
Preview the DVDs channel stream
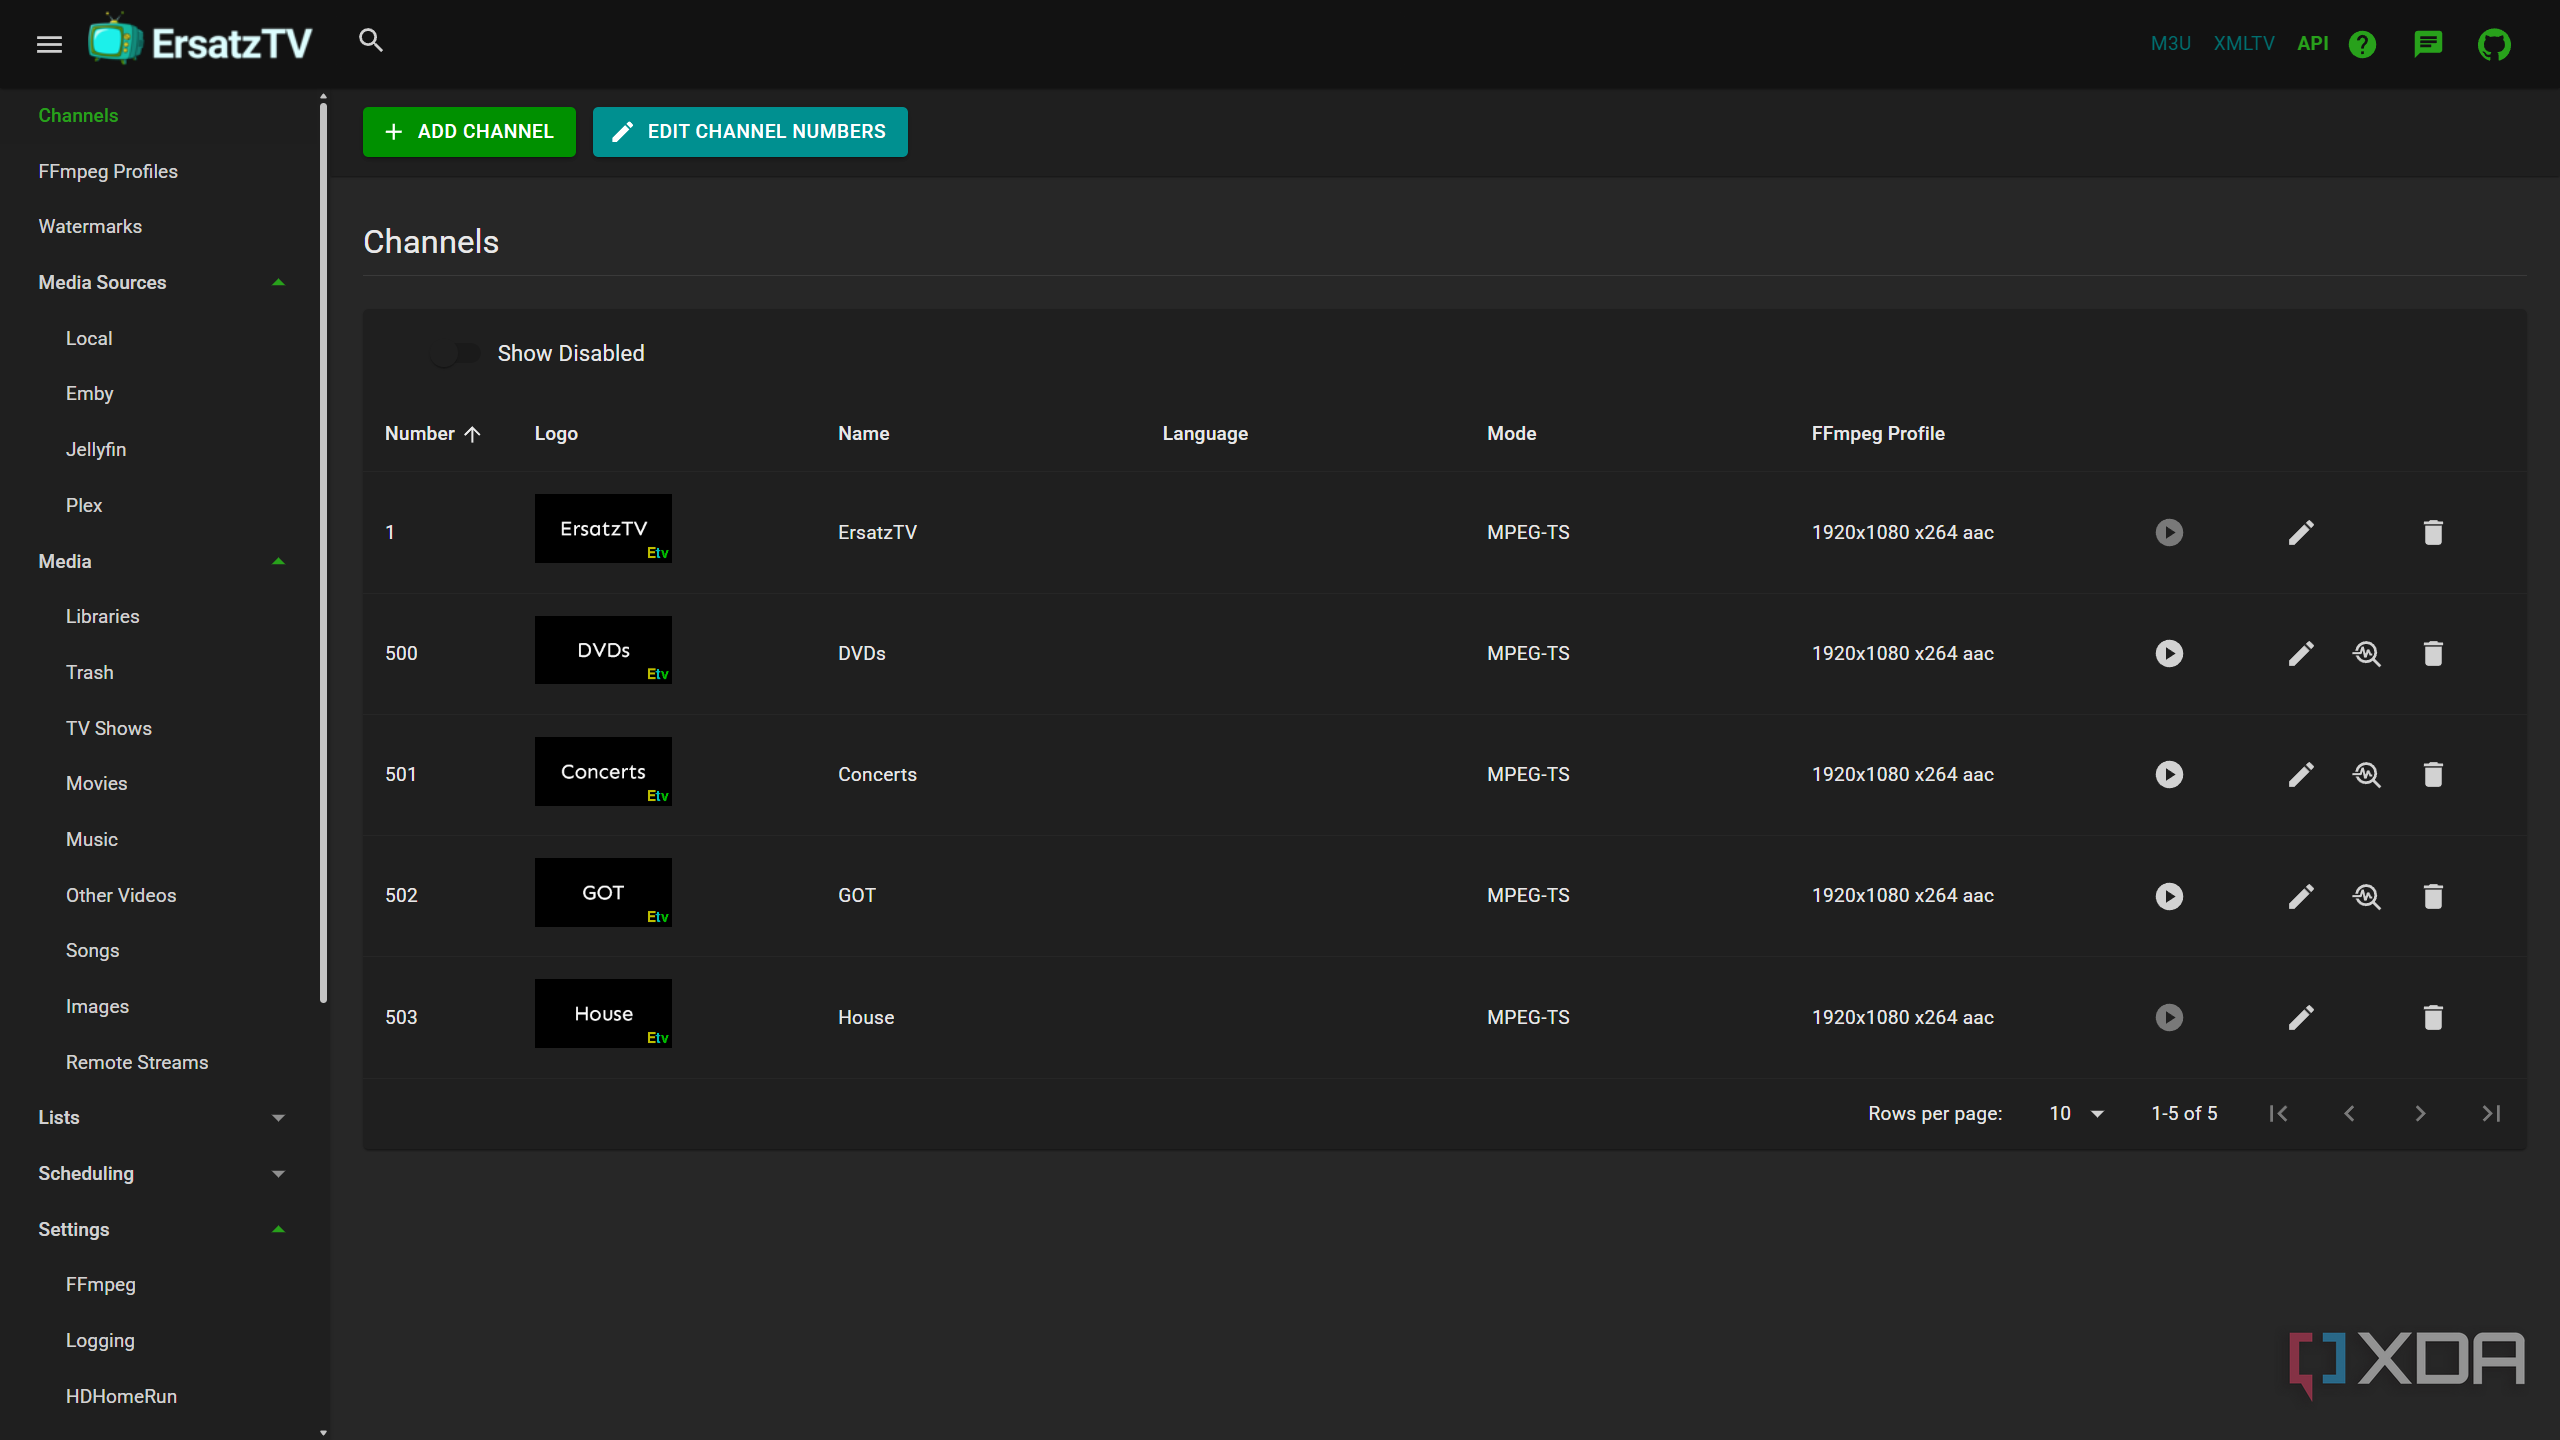point(2169,653)
